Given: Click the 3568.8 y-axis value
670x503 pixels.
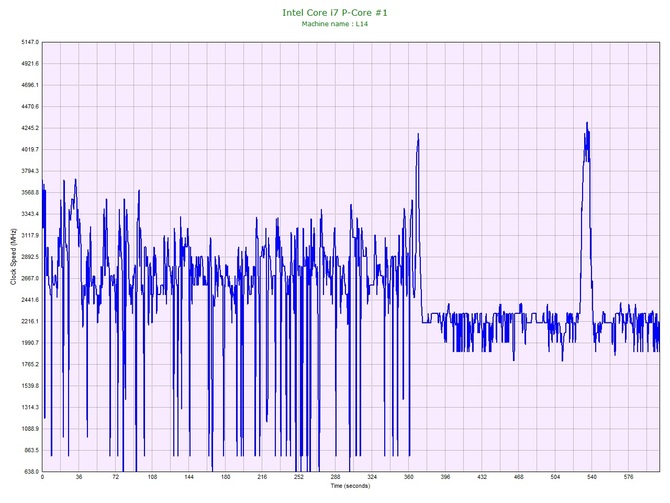Looking at the screenshot, I should tap(30, 193).
